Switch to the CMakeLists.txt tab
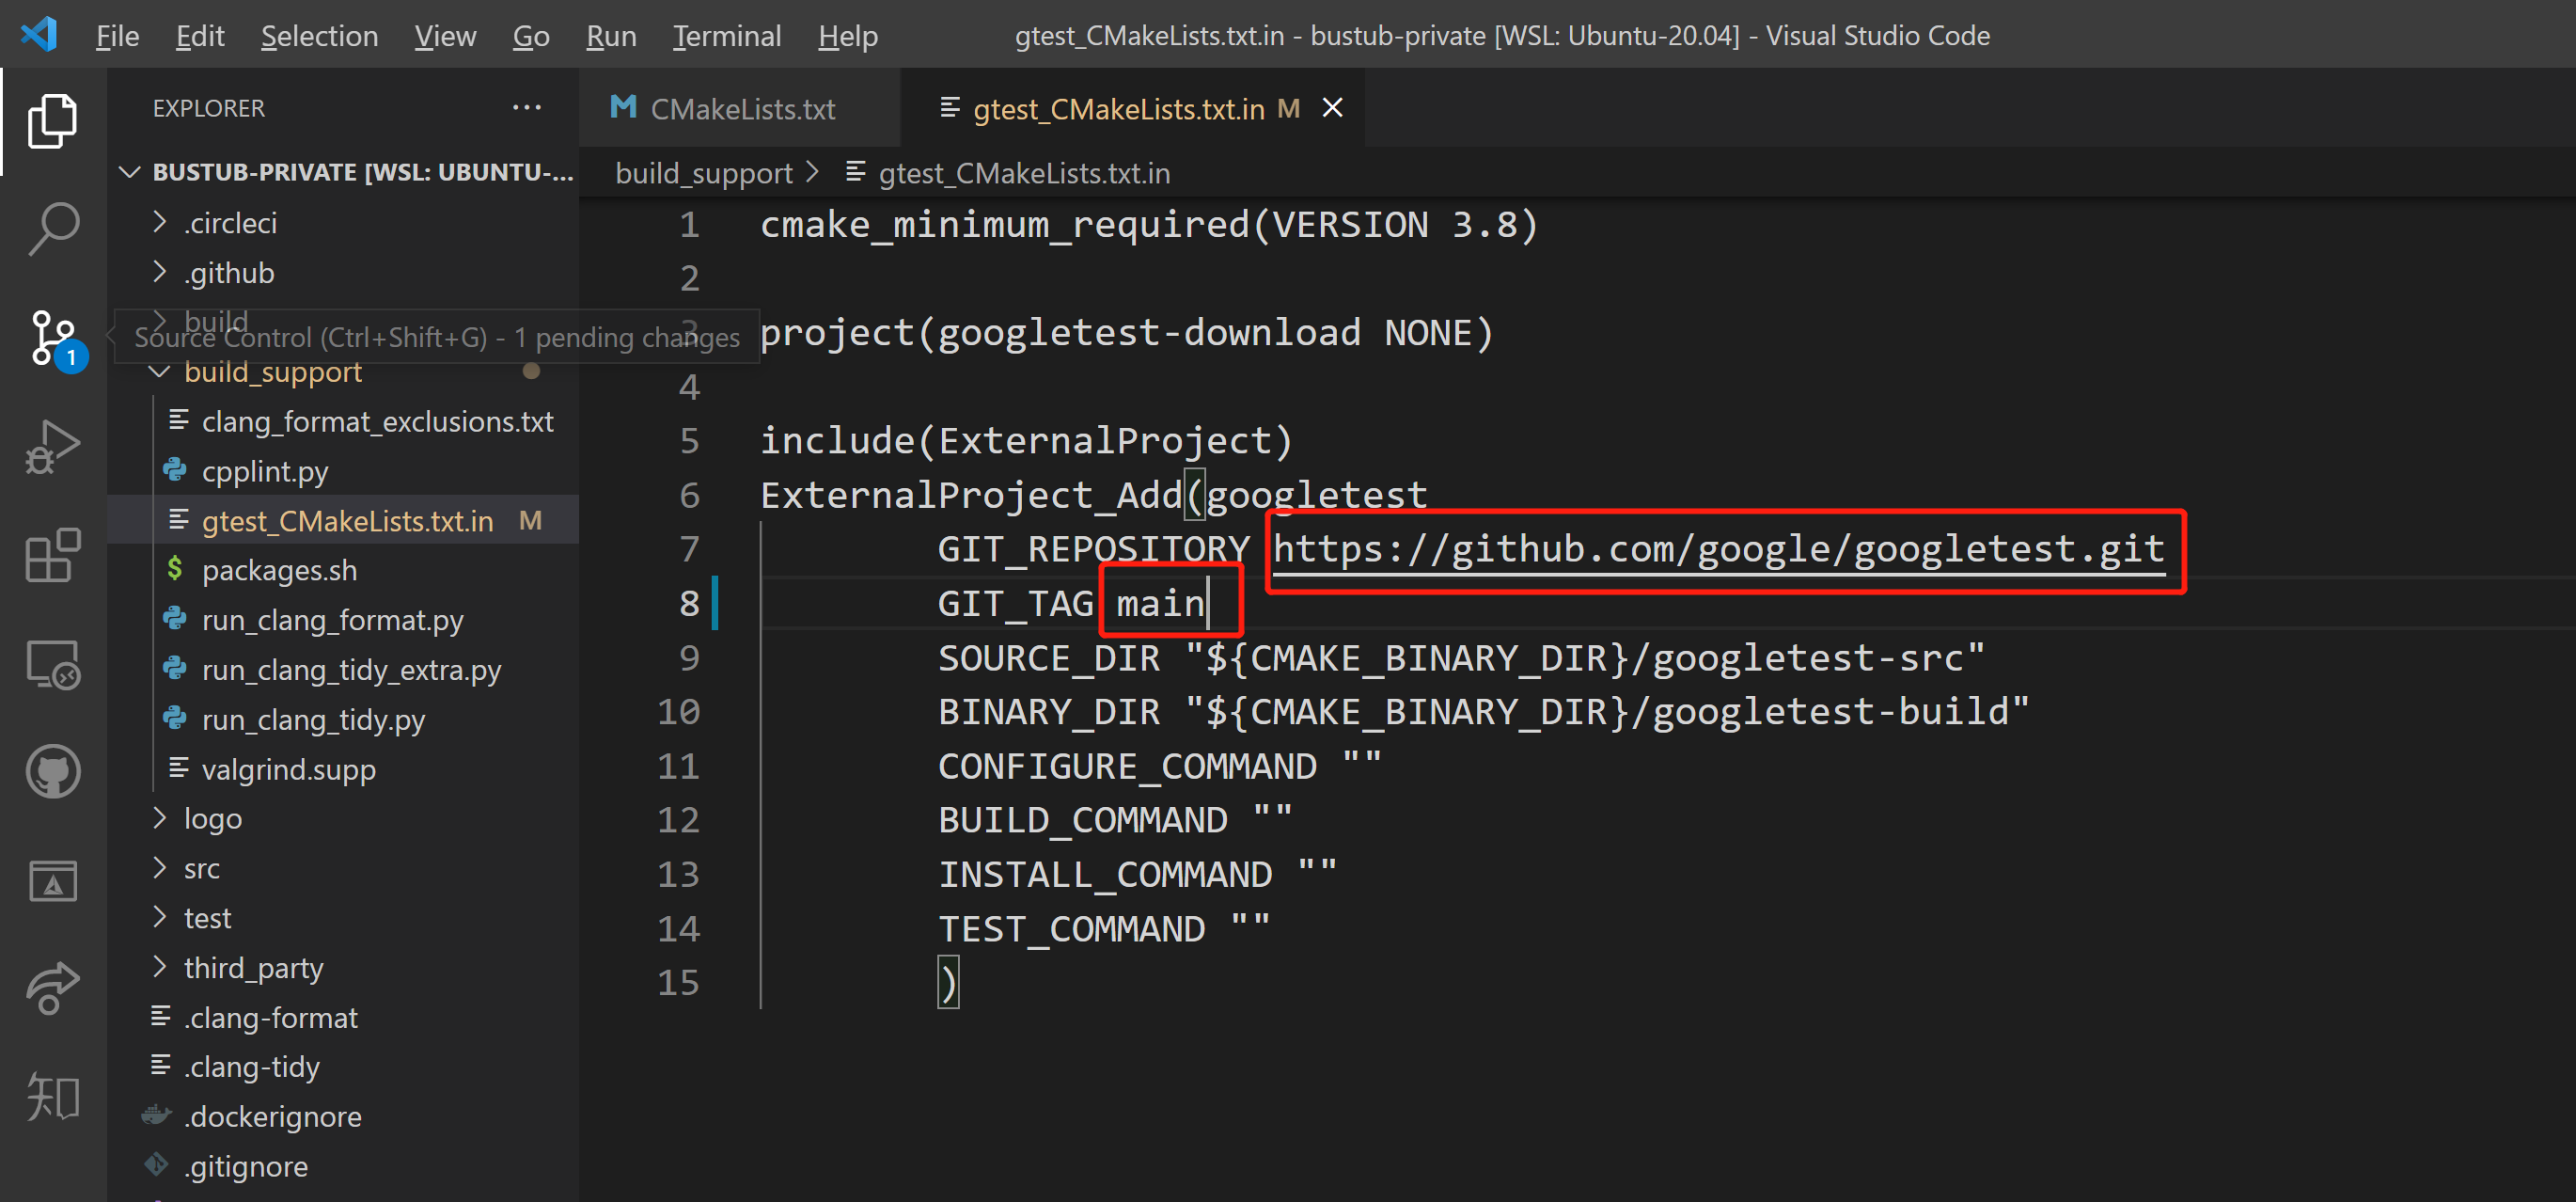The width and height of the screenshot is (2576, 1202). coord(741,109)
